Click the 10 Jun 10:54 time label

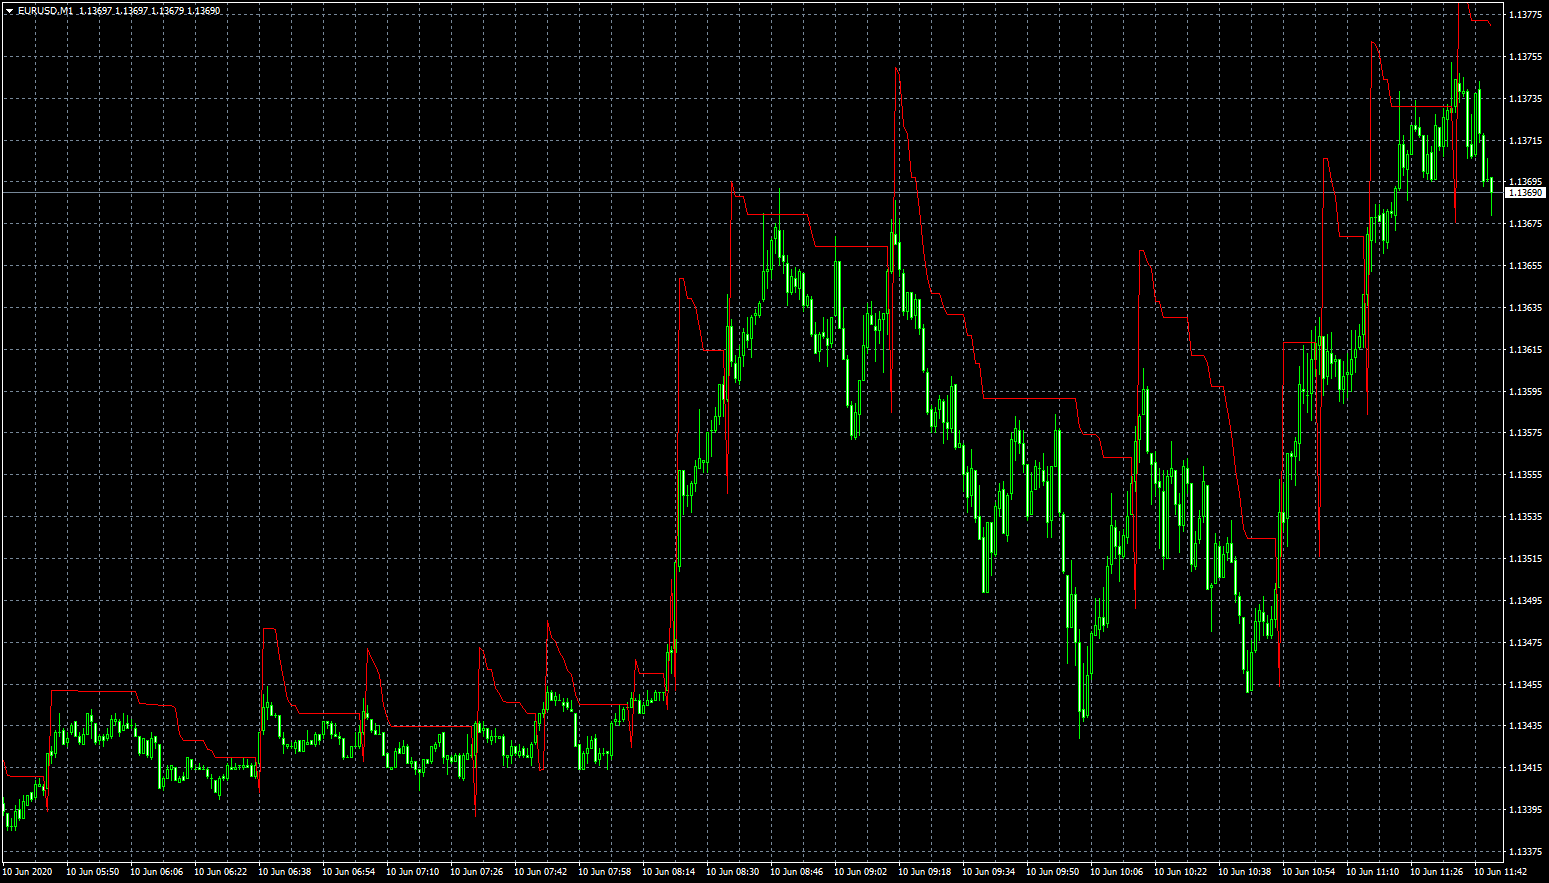pyautogui.click(x=1308, y=872)
